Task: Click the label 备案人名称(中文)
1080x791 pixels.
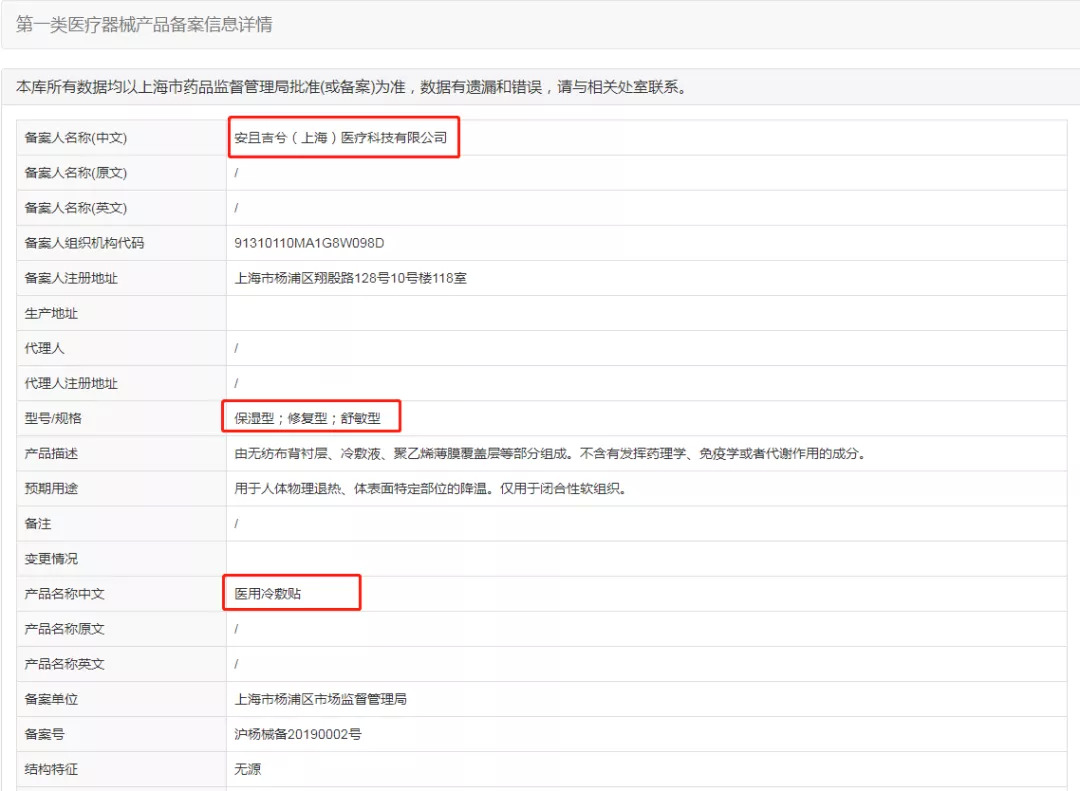Action: (x=76, y=138)
